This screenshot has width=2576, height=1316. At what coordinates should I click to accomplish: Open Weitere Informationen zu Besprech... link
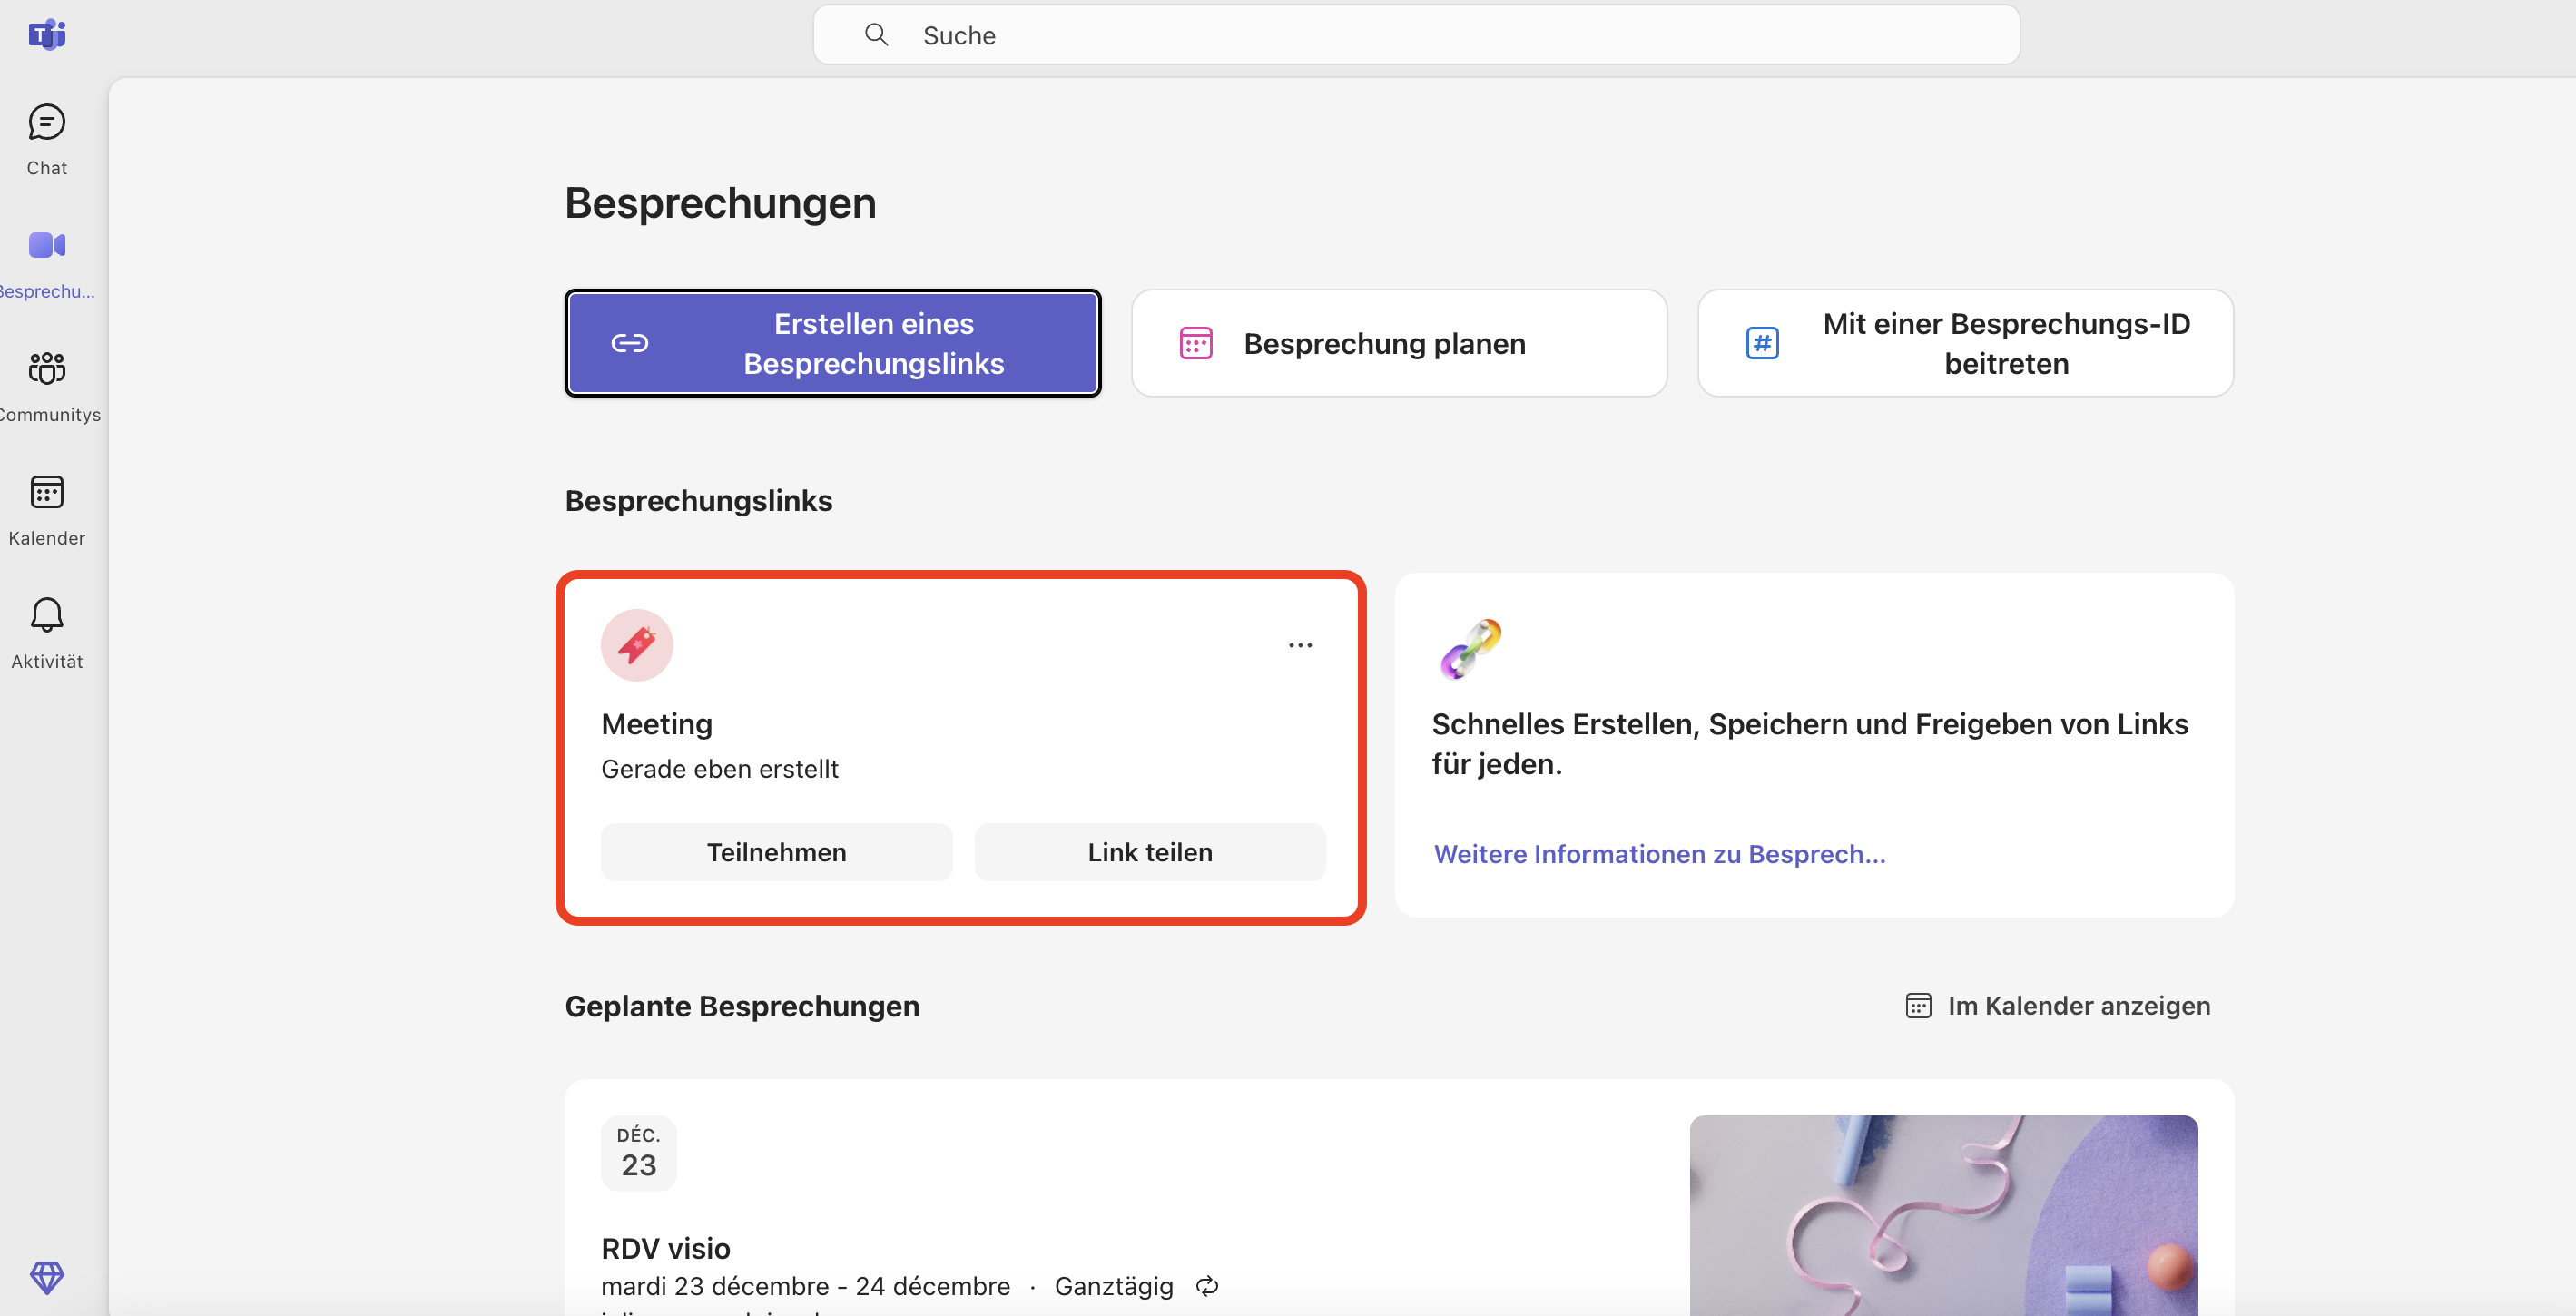pos(1659,853)
